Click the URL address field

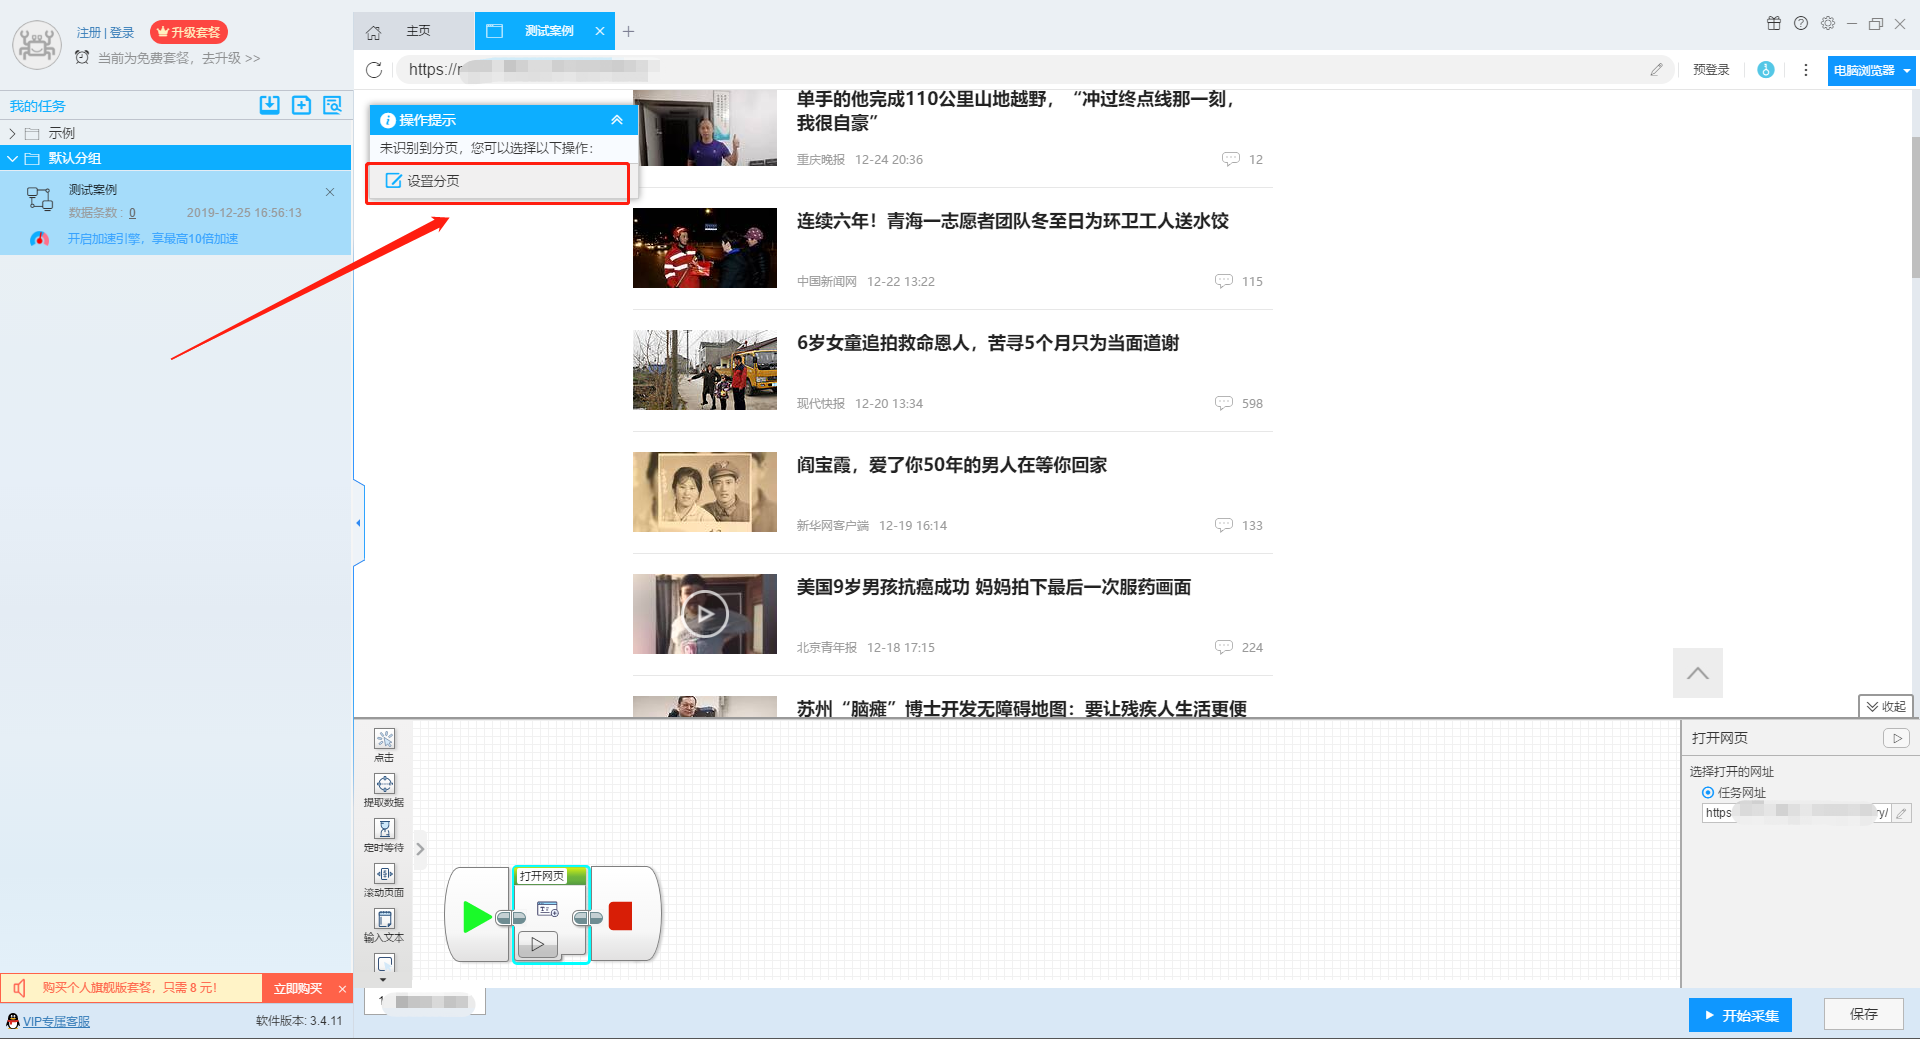pos(1035,70)
